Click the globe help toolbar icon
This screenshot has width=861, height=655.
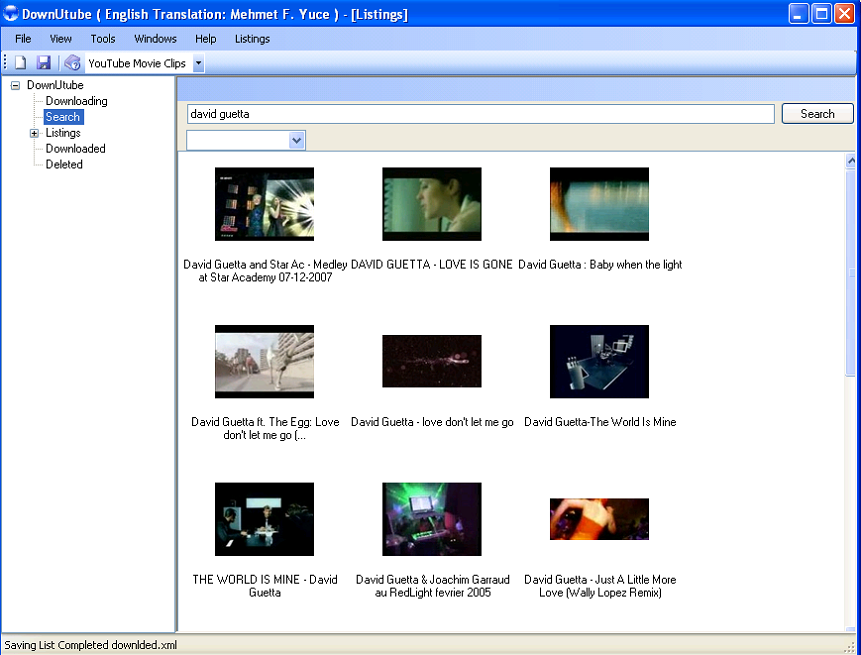pos(72,63)
